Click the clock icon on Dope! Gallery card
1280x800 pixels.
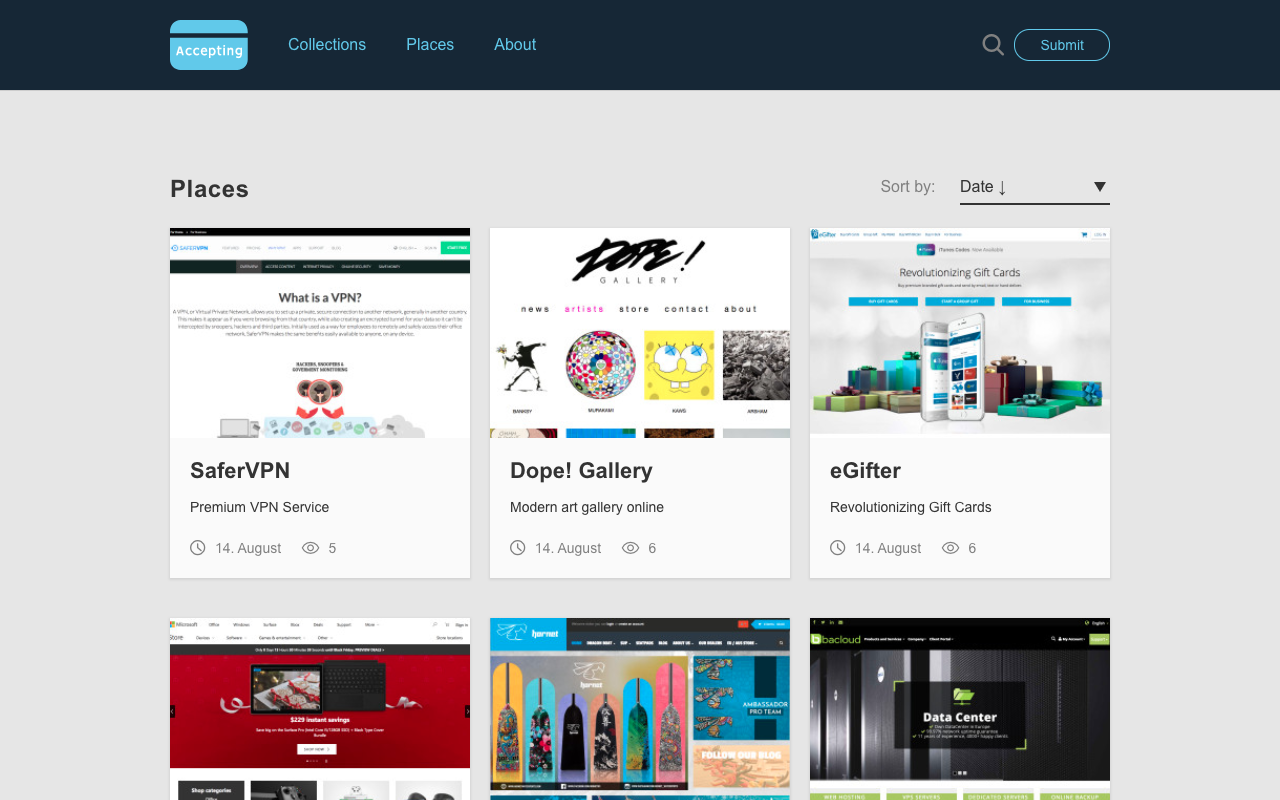pos(518,548)
